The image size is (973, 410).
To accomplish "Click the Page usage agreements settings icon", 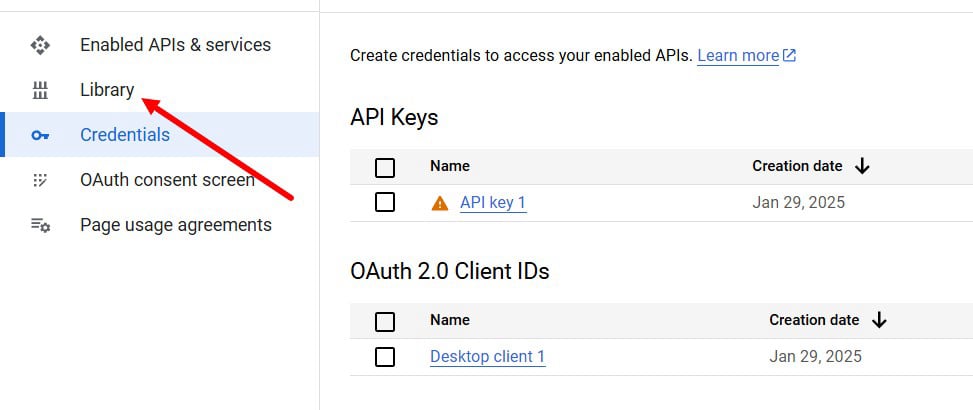I will (40, 225).
